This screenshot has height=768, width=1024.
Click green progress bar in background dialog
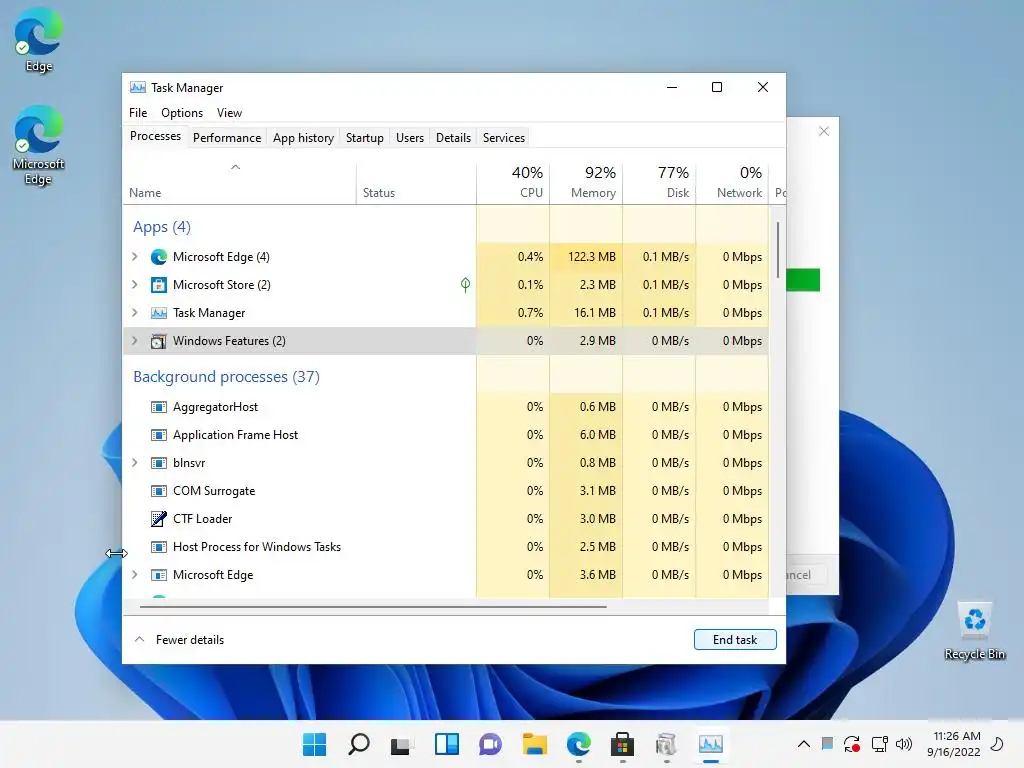[x=803, y=280]
